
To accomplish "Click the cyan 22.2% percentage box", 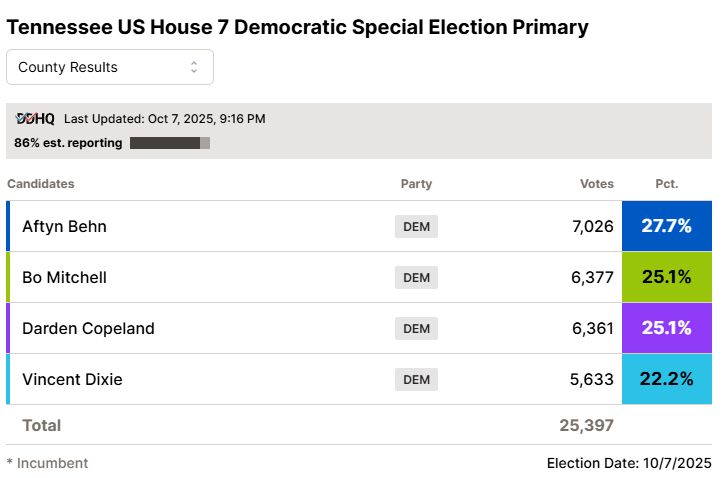I will tap(666, 379).
